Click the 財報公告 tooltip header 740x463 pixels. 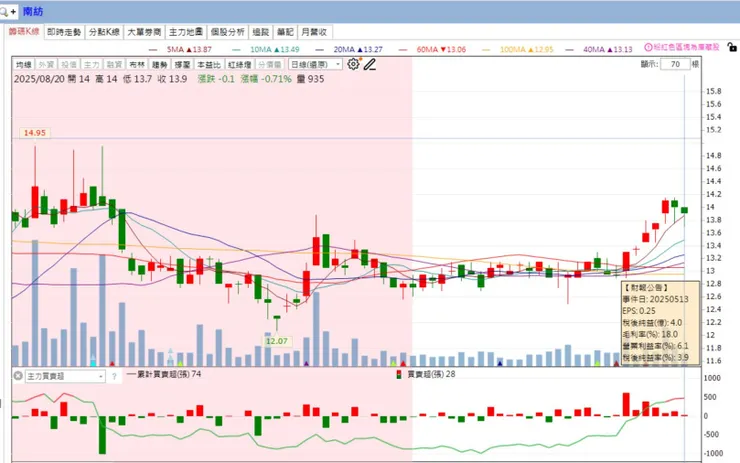pyautogui.click(x=647, y=287)
